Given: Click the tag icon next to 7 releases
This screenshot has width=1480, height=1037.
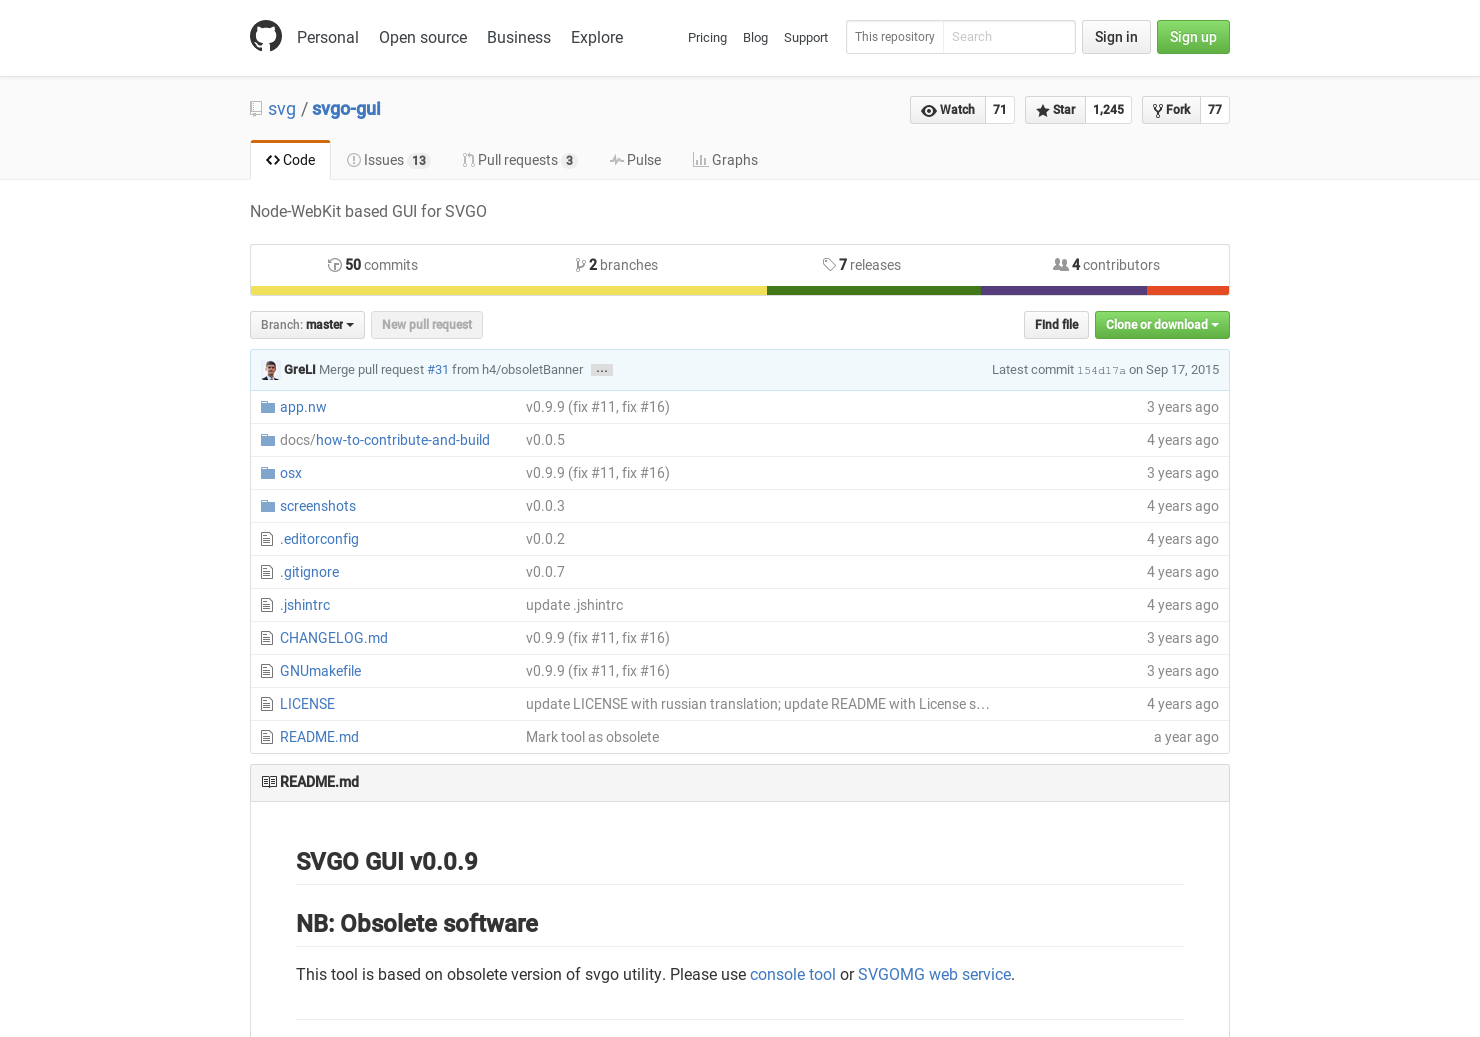Looking at the screenshot, I should coord(829,264).
